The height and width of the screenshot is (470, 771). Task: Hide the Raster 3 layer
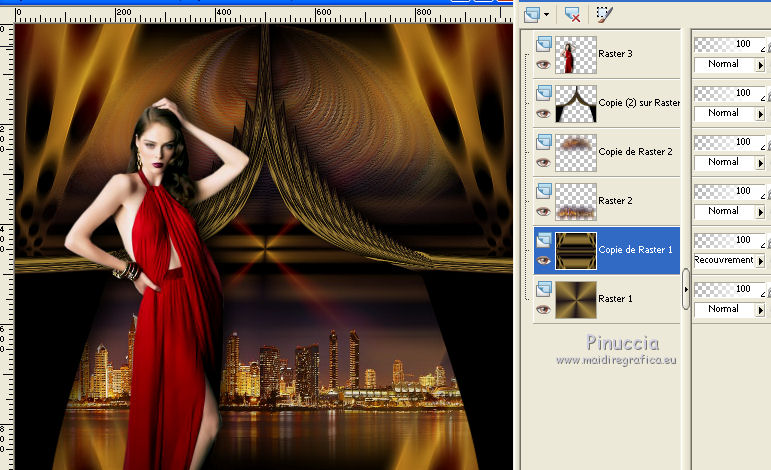point(543,64)
